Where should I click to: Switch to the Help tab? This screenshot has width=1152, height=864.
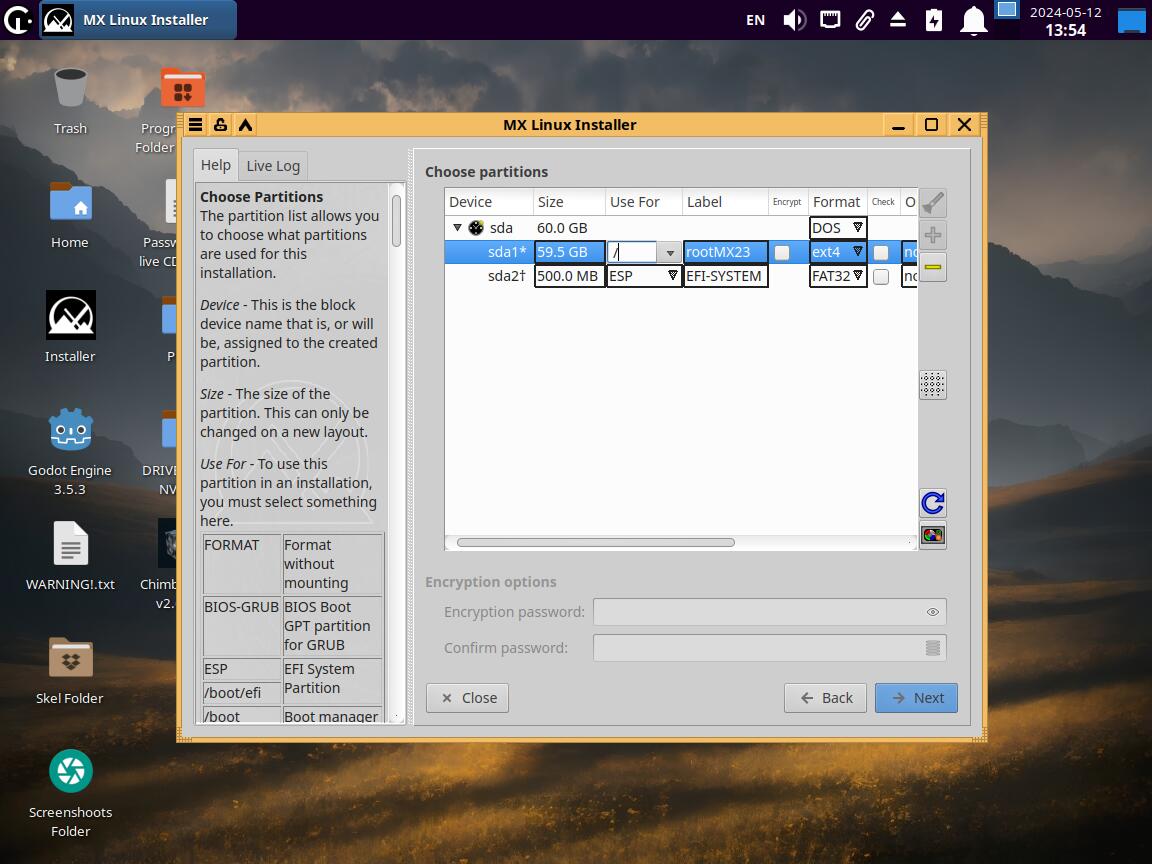(216, 165)
